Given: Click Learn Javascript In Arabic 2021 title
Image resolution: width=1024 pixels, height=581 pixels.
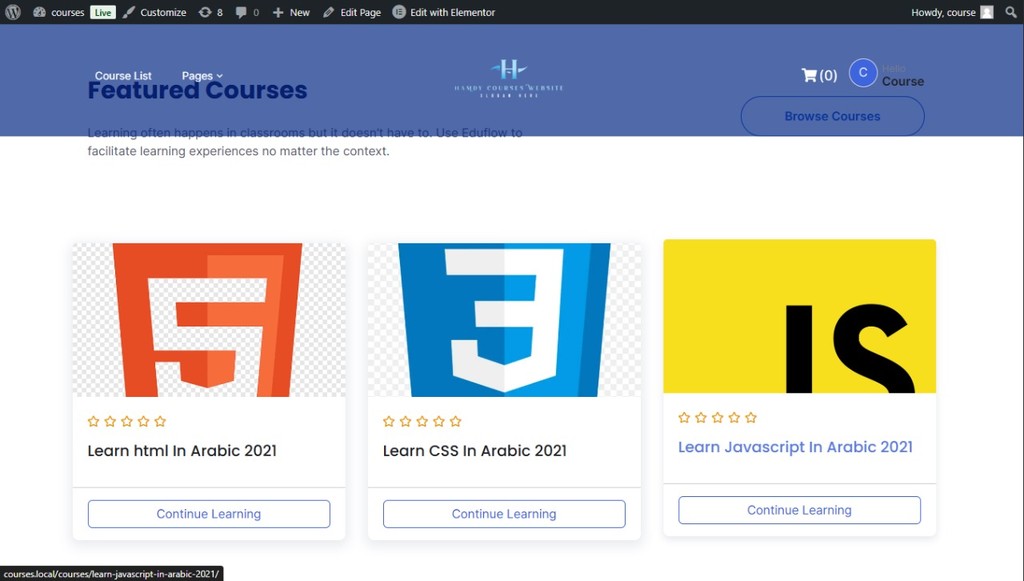Looking at the screenshot, I should 795,447.
